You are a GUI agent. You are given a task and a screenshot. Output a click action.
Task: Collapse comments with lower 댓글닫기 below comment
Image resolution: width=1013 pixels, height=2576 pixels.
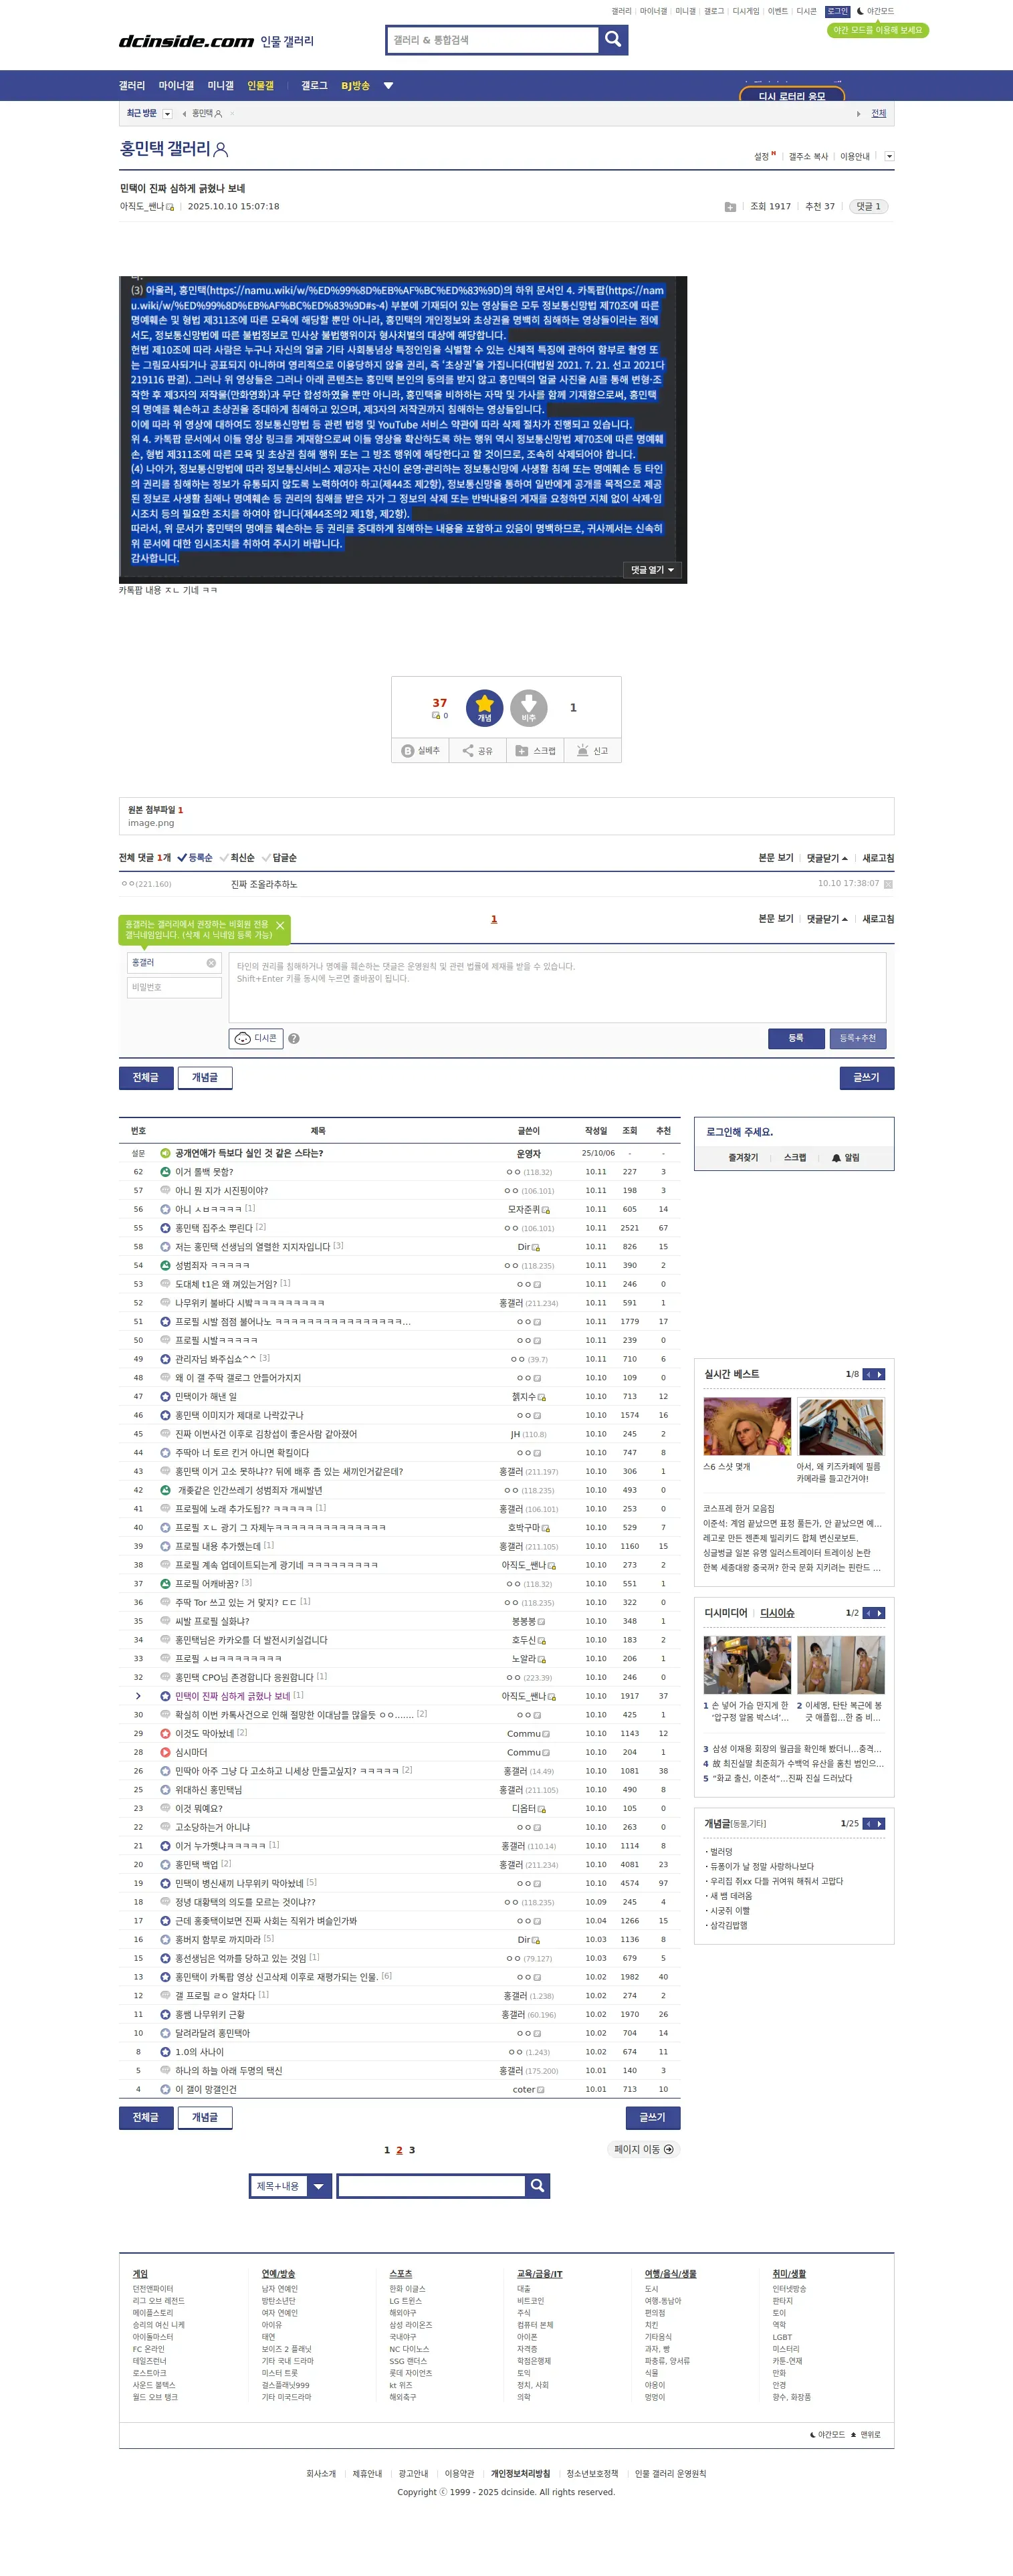827,919
